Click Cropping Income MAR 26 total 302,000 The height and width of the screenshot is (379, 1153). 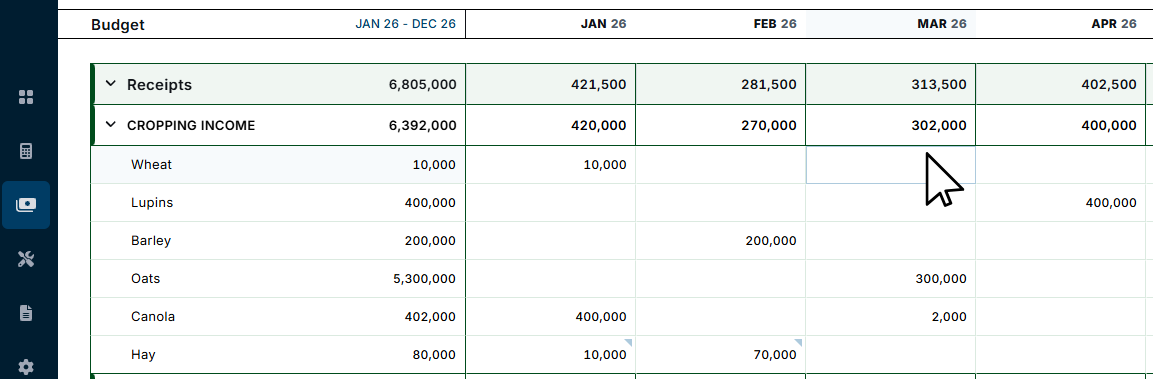938,126
